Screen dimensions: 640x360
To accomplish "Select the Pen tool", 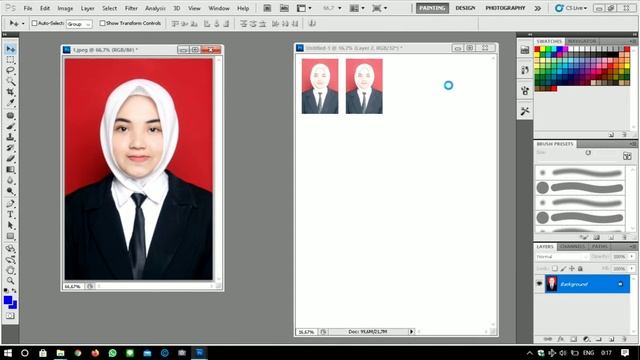I will 10,204.
